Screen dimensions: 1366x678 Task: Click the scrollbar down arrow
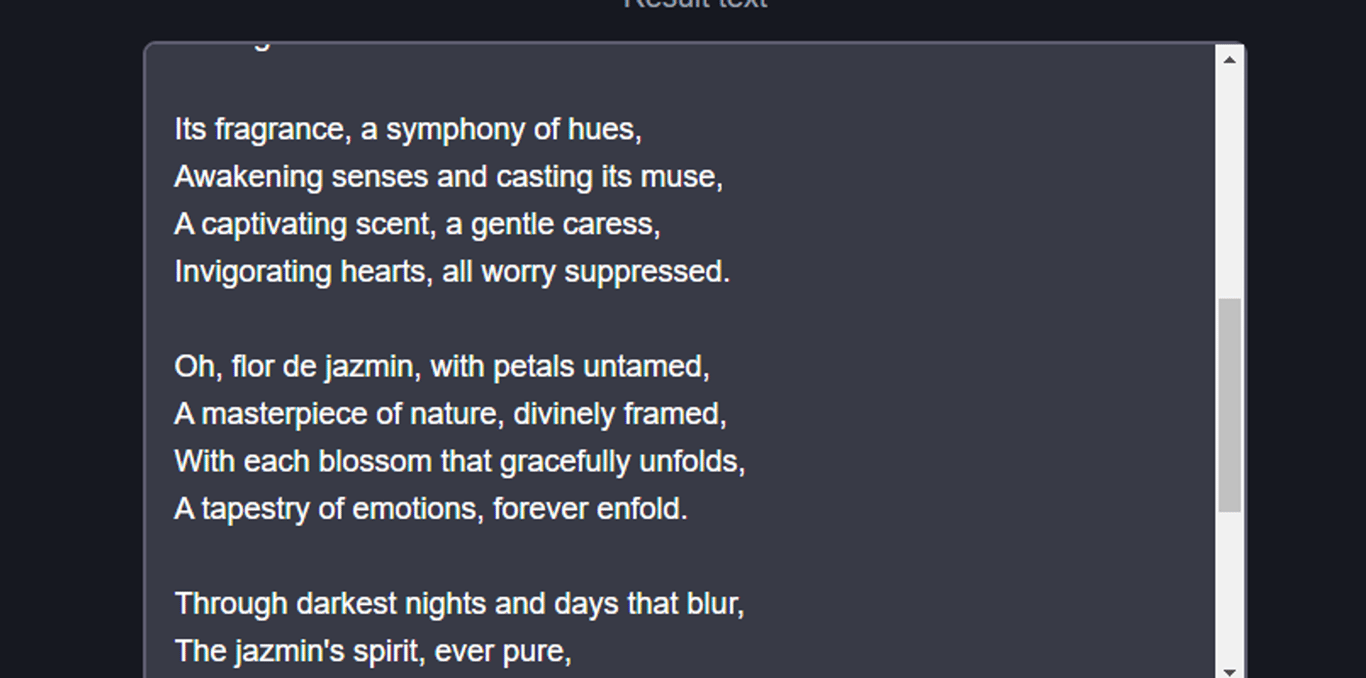(x=1229, y=670)
